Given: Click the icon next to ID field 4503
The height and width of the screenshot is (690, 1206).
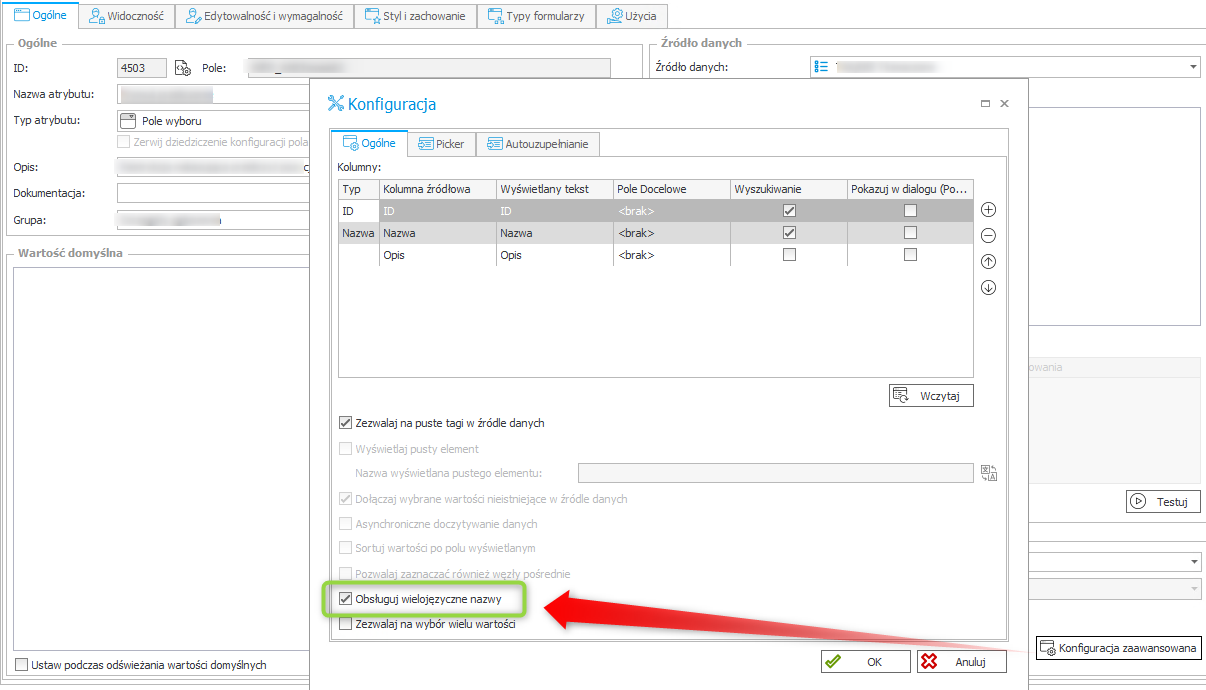Looking at the screenshot, I should pos(182,68).
